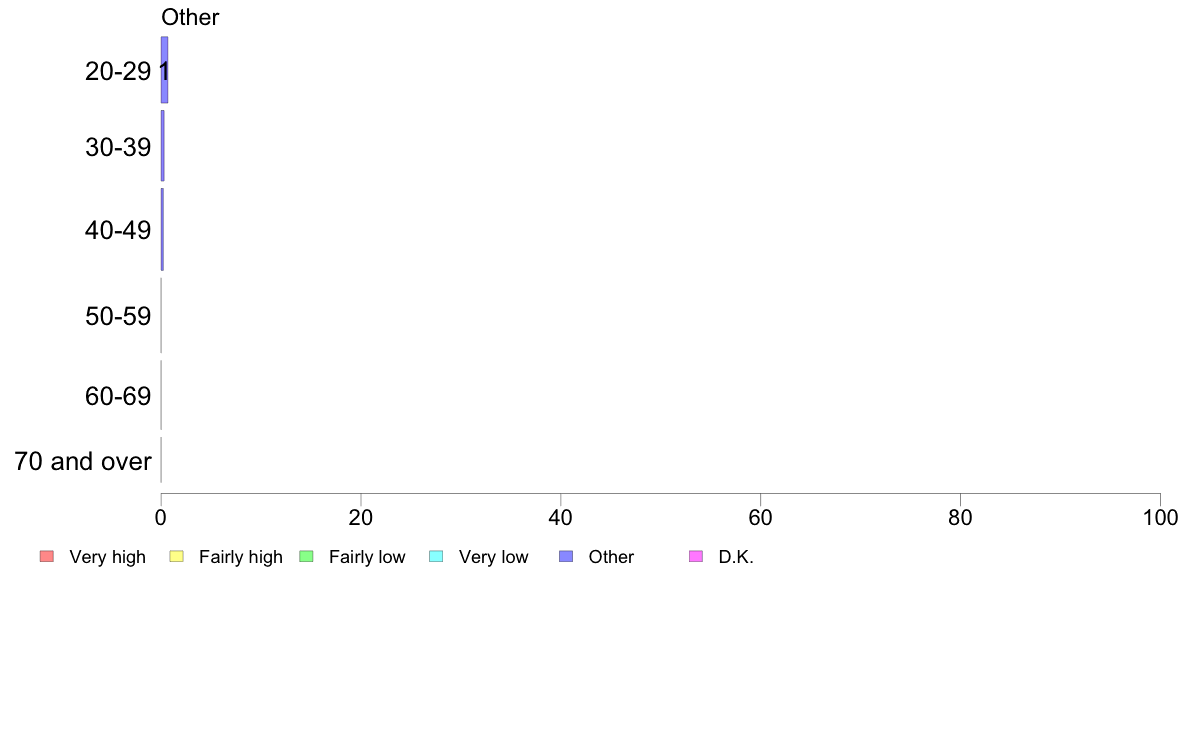The width and height of the screenshot is (1188, 736).
Task: Click the 70 and over label
Action: click(83, 461)
